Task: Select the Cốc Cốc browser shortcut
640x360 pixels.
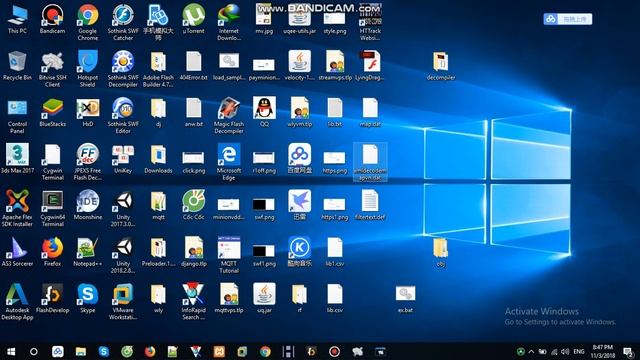Action: click(193, 205)
